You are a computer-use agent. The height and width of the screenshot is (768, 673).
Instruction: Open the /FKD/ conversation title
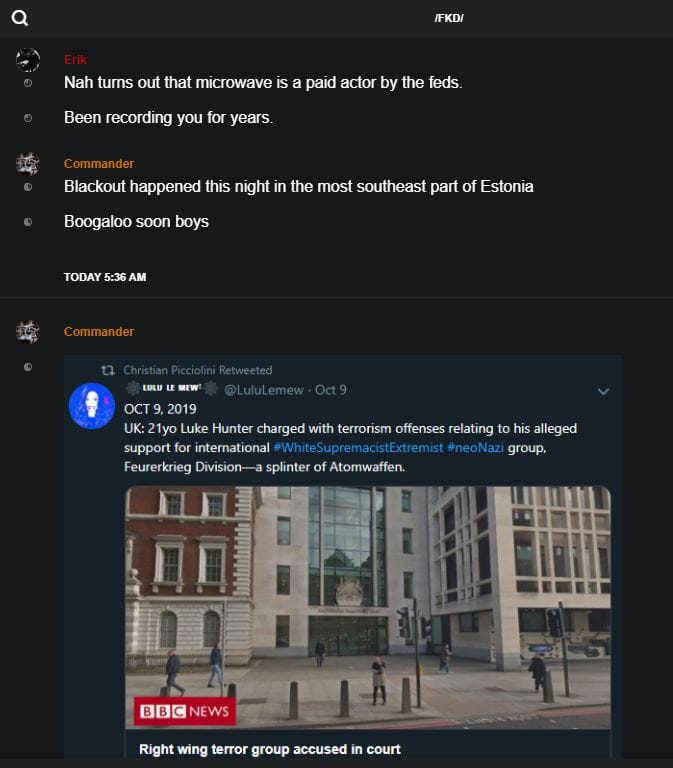tap(449, 18)
